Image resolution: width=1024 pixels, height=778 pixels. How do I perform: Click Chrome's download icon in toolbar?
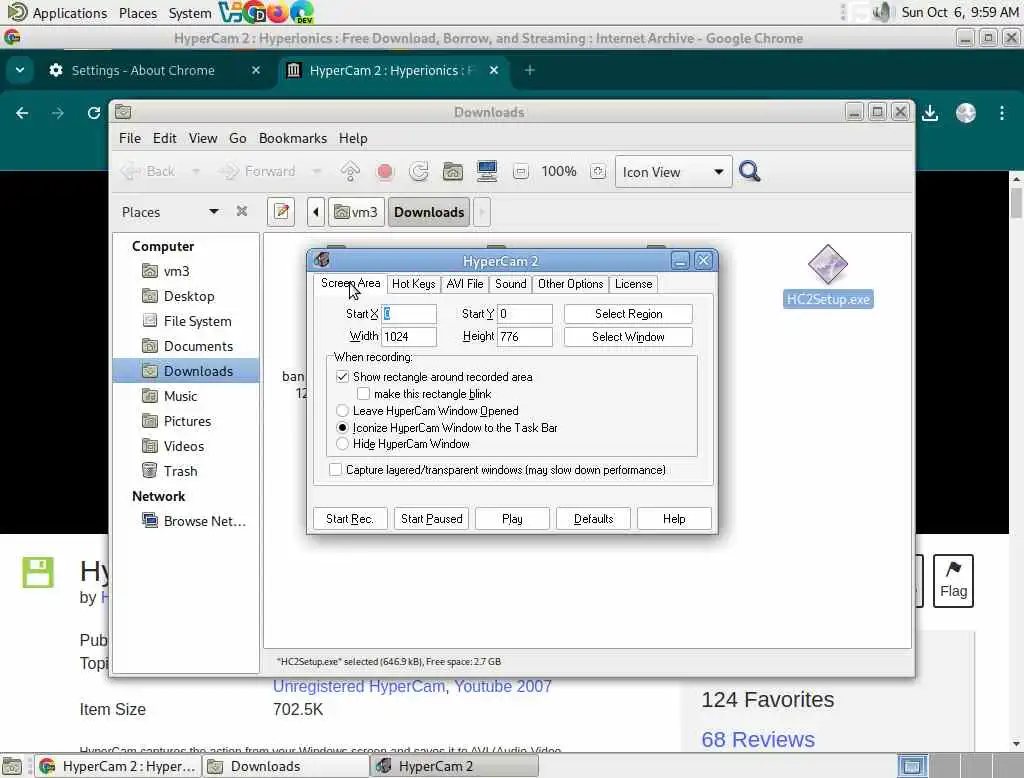tap(930, 113)
